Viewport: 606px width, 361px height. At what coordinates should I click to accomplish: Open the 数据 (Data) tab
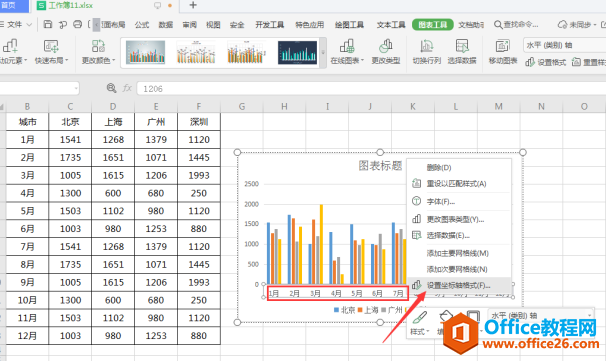point(165,25)
